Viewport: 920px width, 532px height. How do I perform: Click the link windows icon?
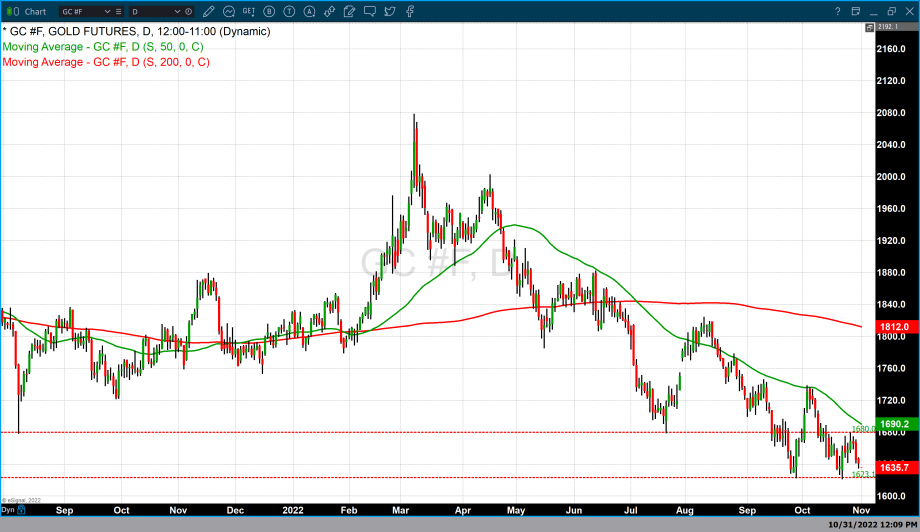point(329,11)
